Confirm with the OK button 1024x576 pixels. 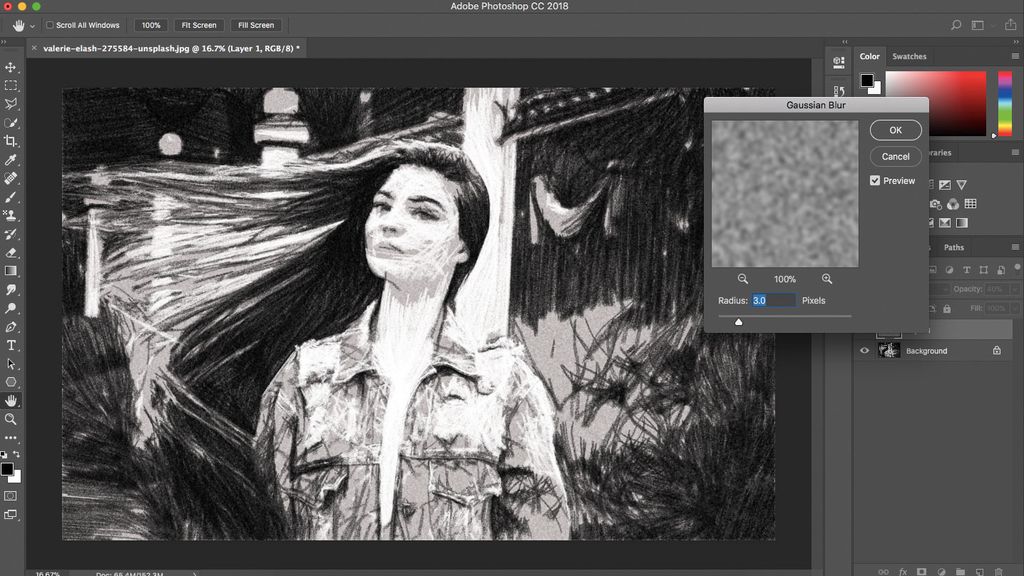point(895,130)
